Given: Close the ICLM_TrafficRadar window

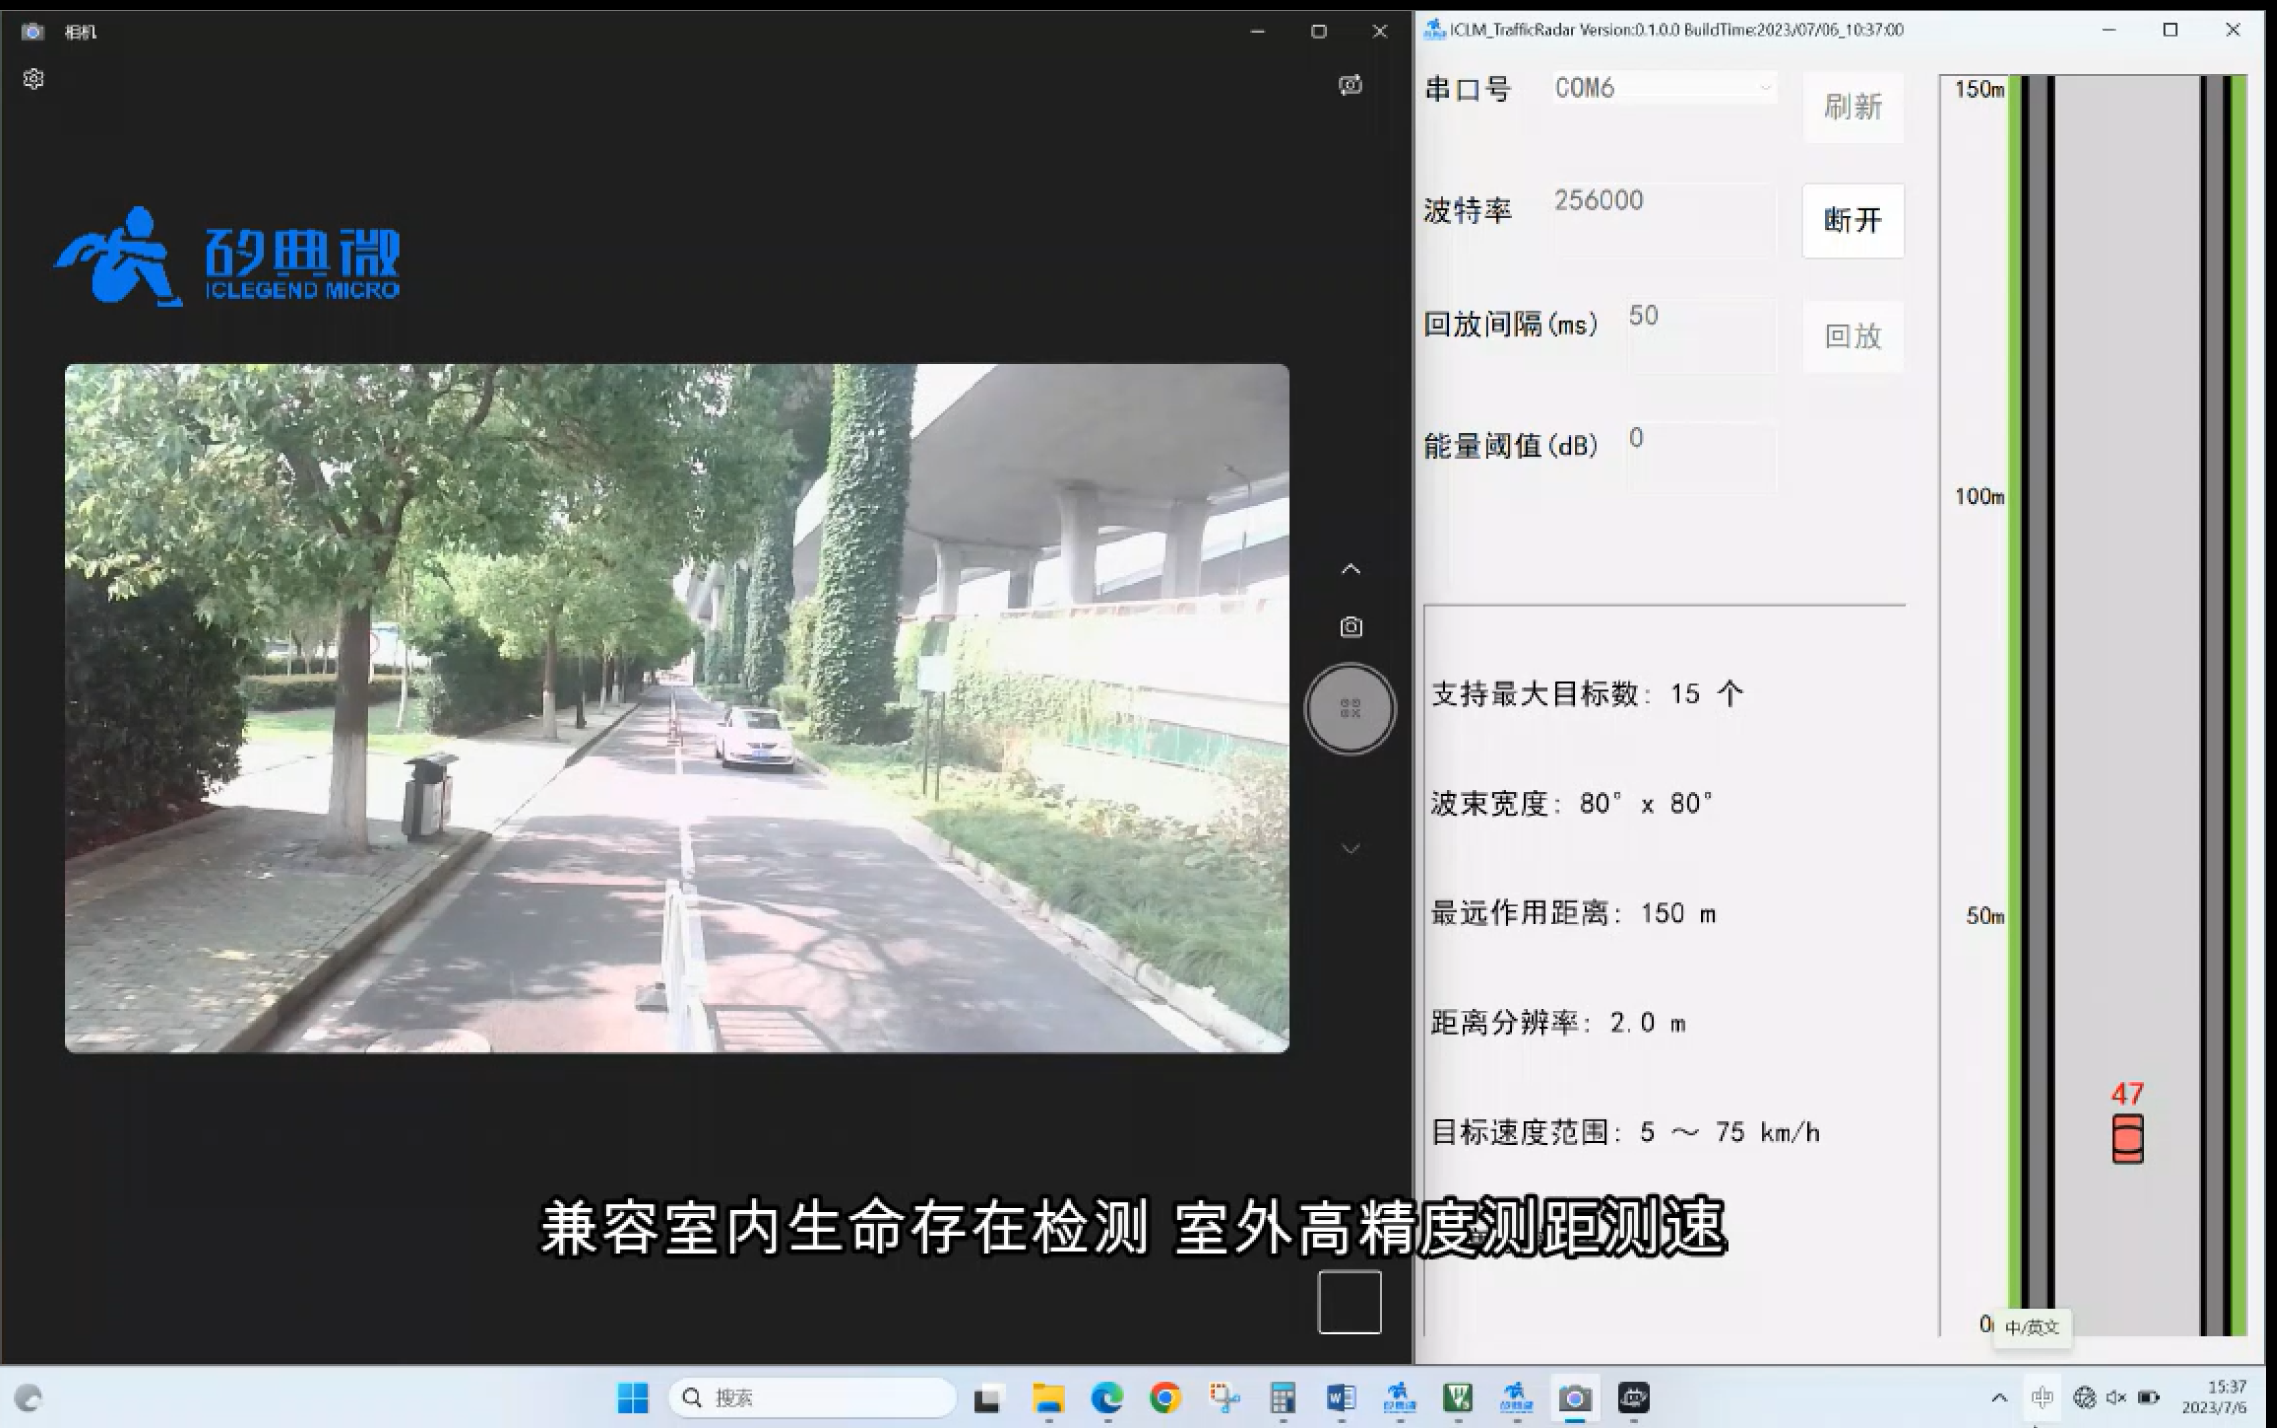Looking at the screenshot, I should pos(2232,30).
